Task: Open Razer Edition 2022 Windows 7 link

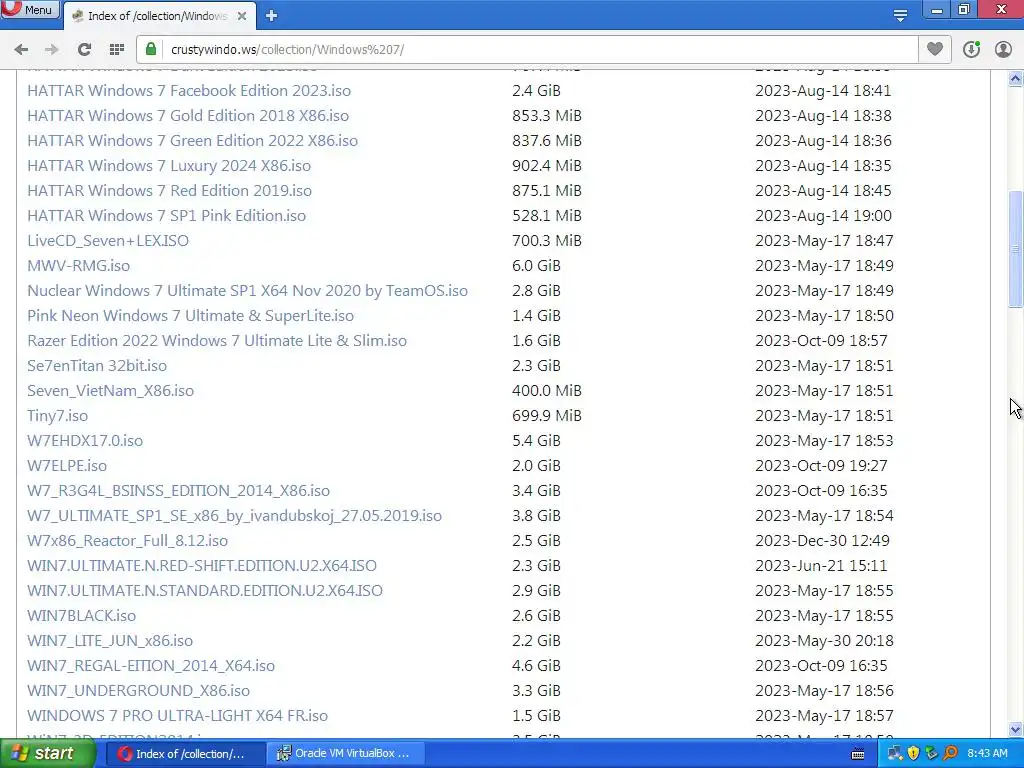Action: click(217, 341)
